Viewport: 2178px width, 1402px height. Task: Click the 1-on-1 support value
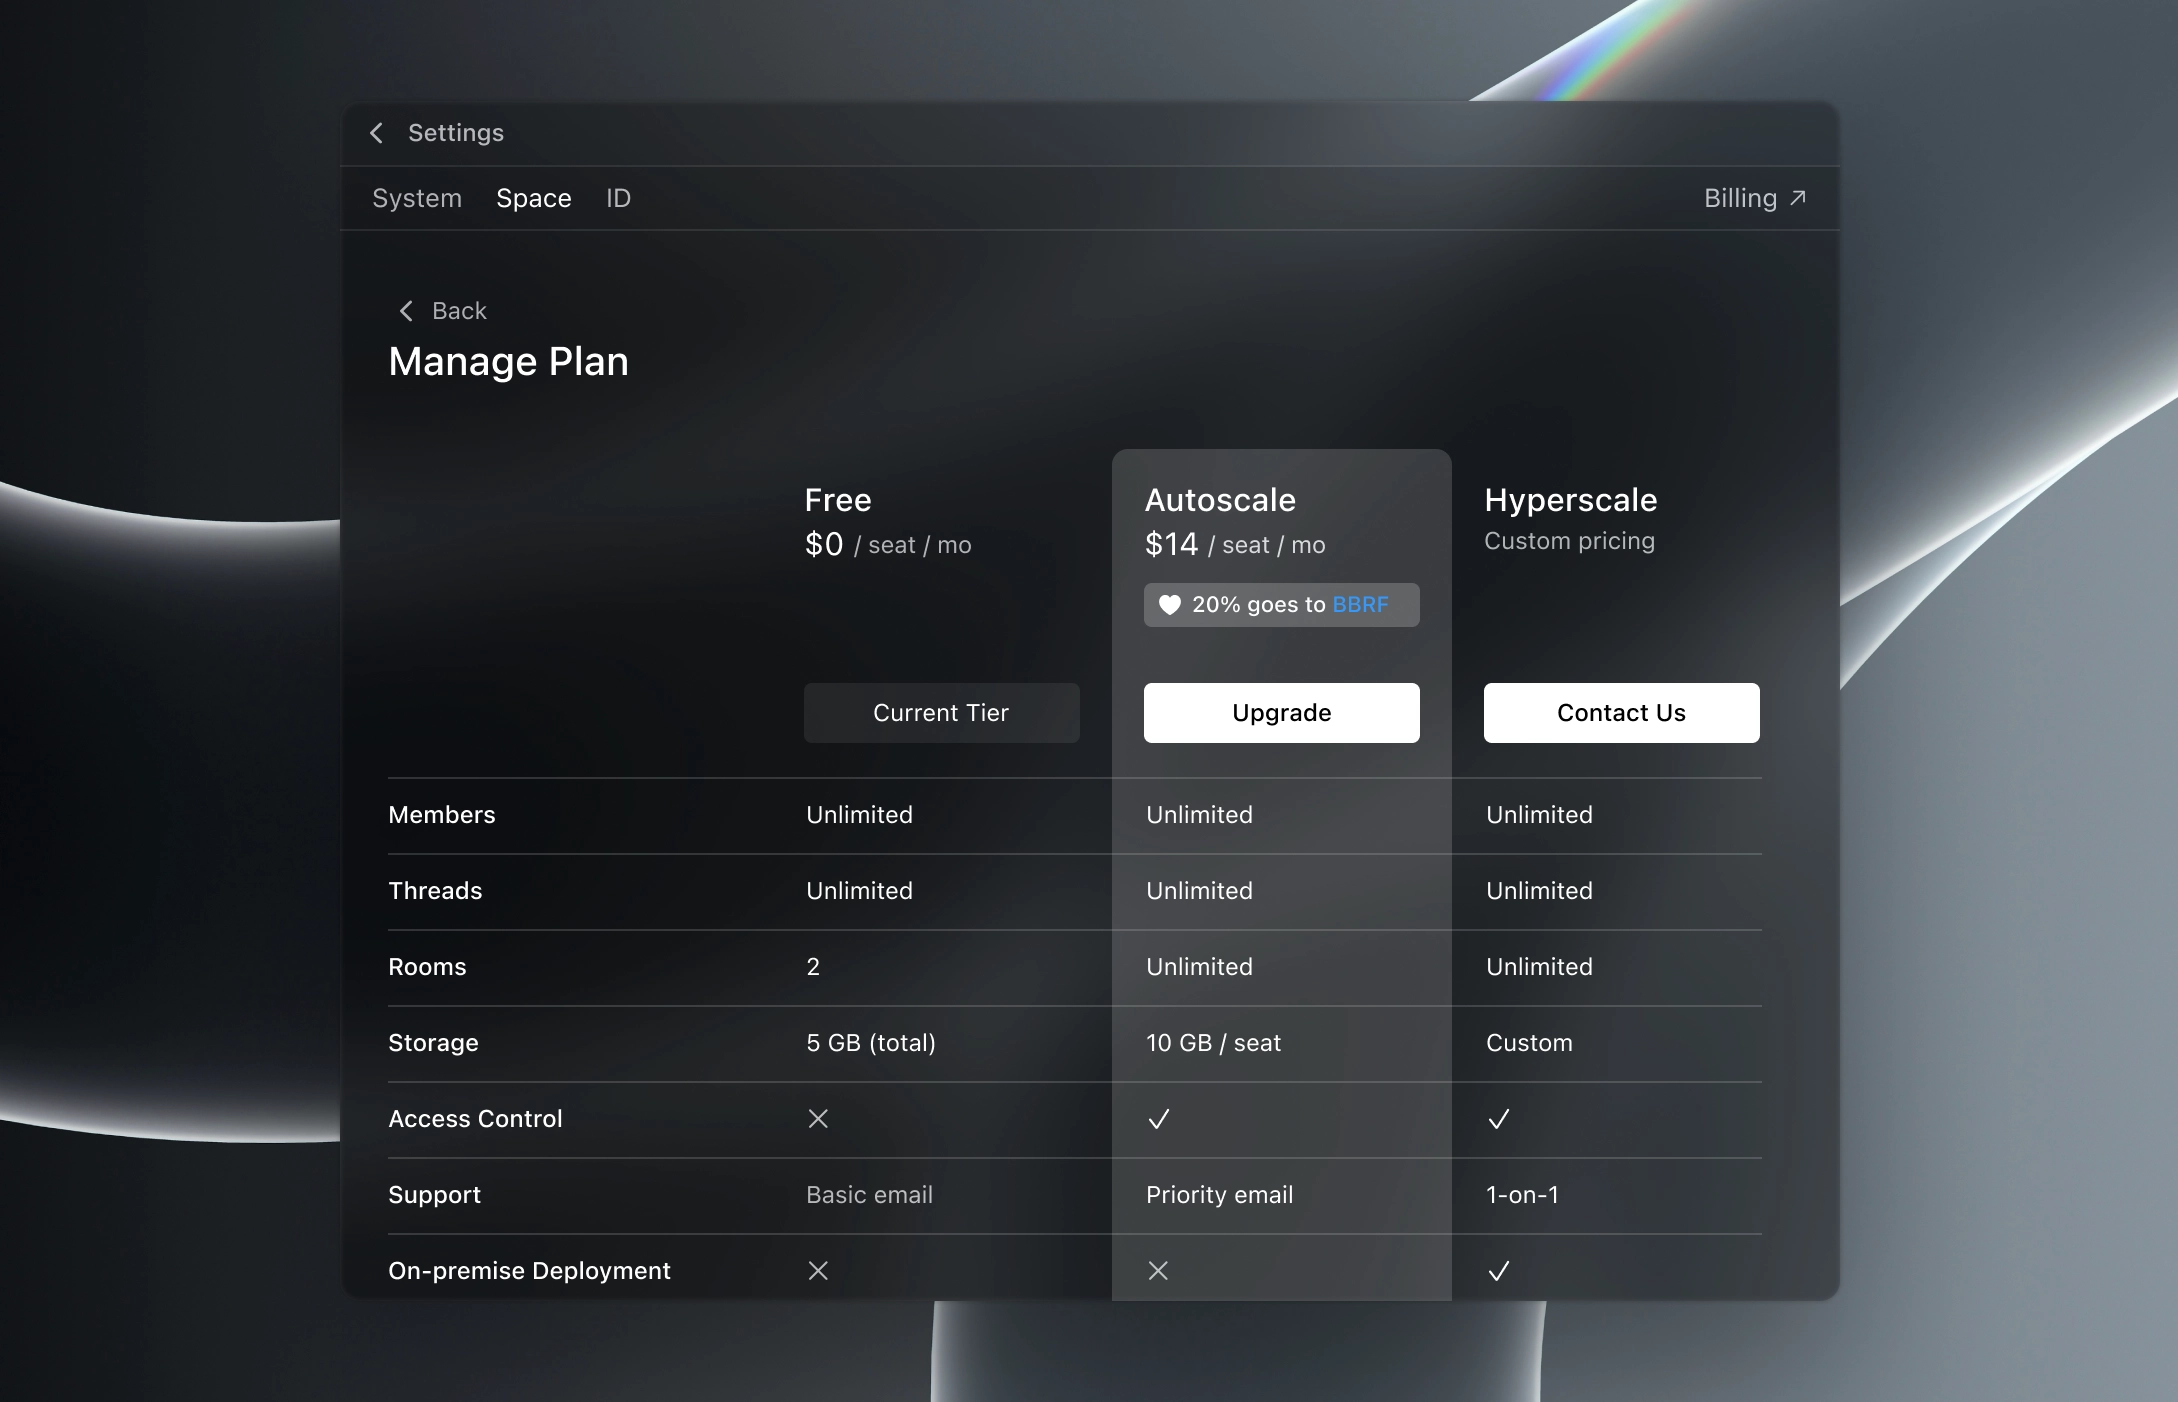1522,1195
